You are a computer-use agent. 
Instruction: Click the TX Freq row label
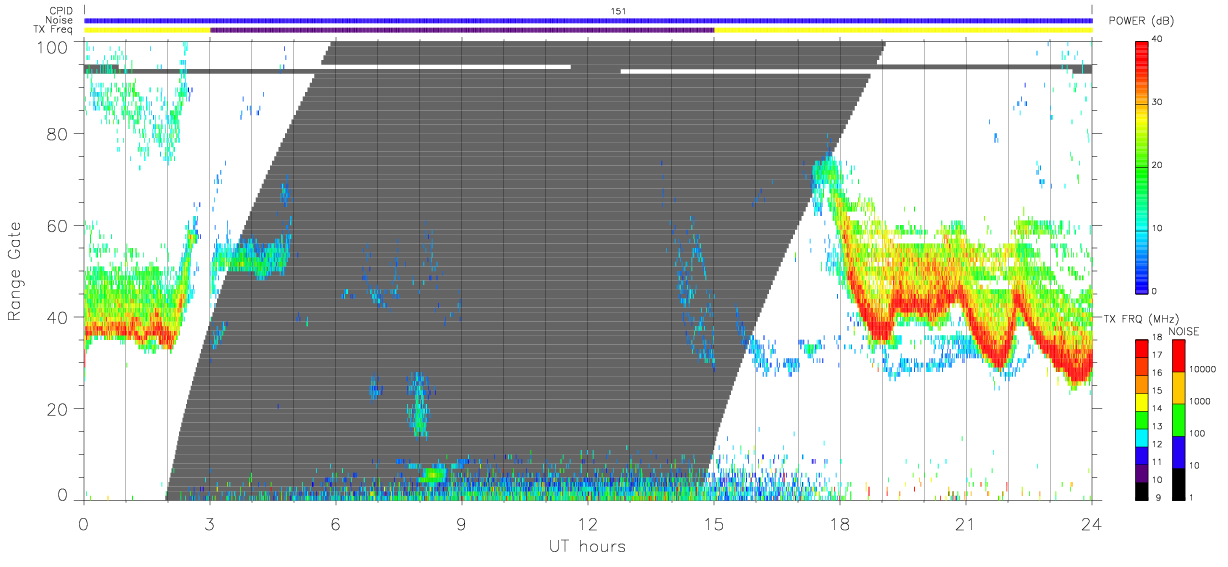(x=53, y=30)
